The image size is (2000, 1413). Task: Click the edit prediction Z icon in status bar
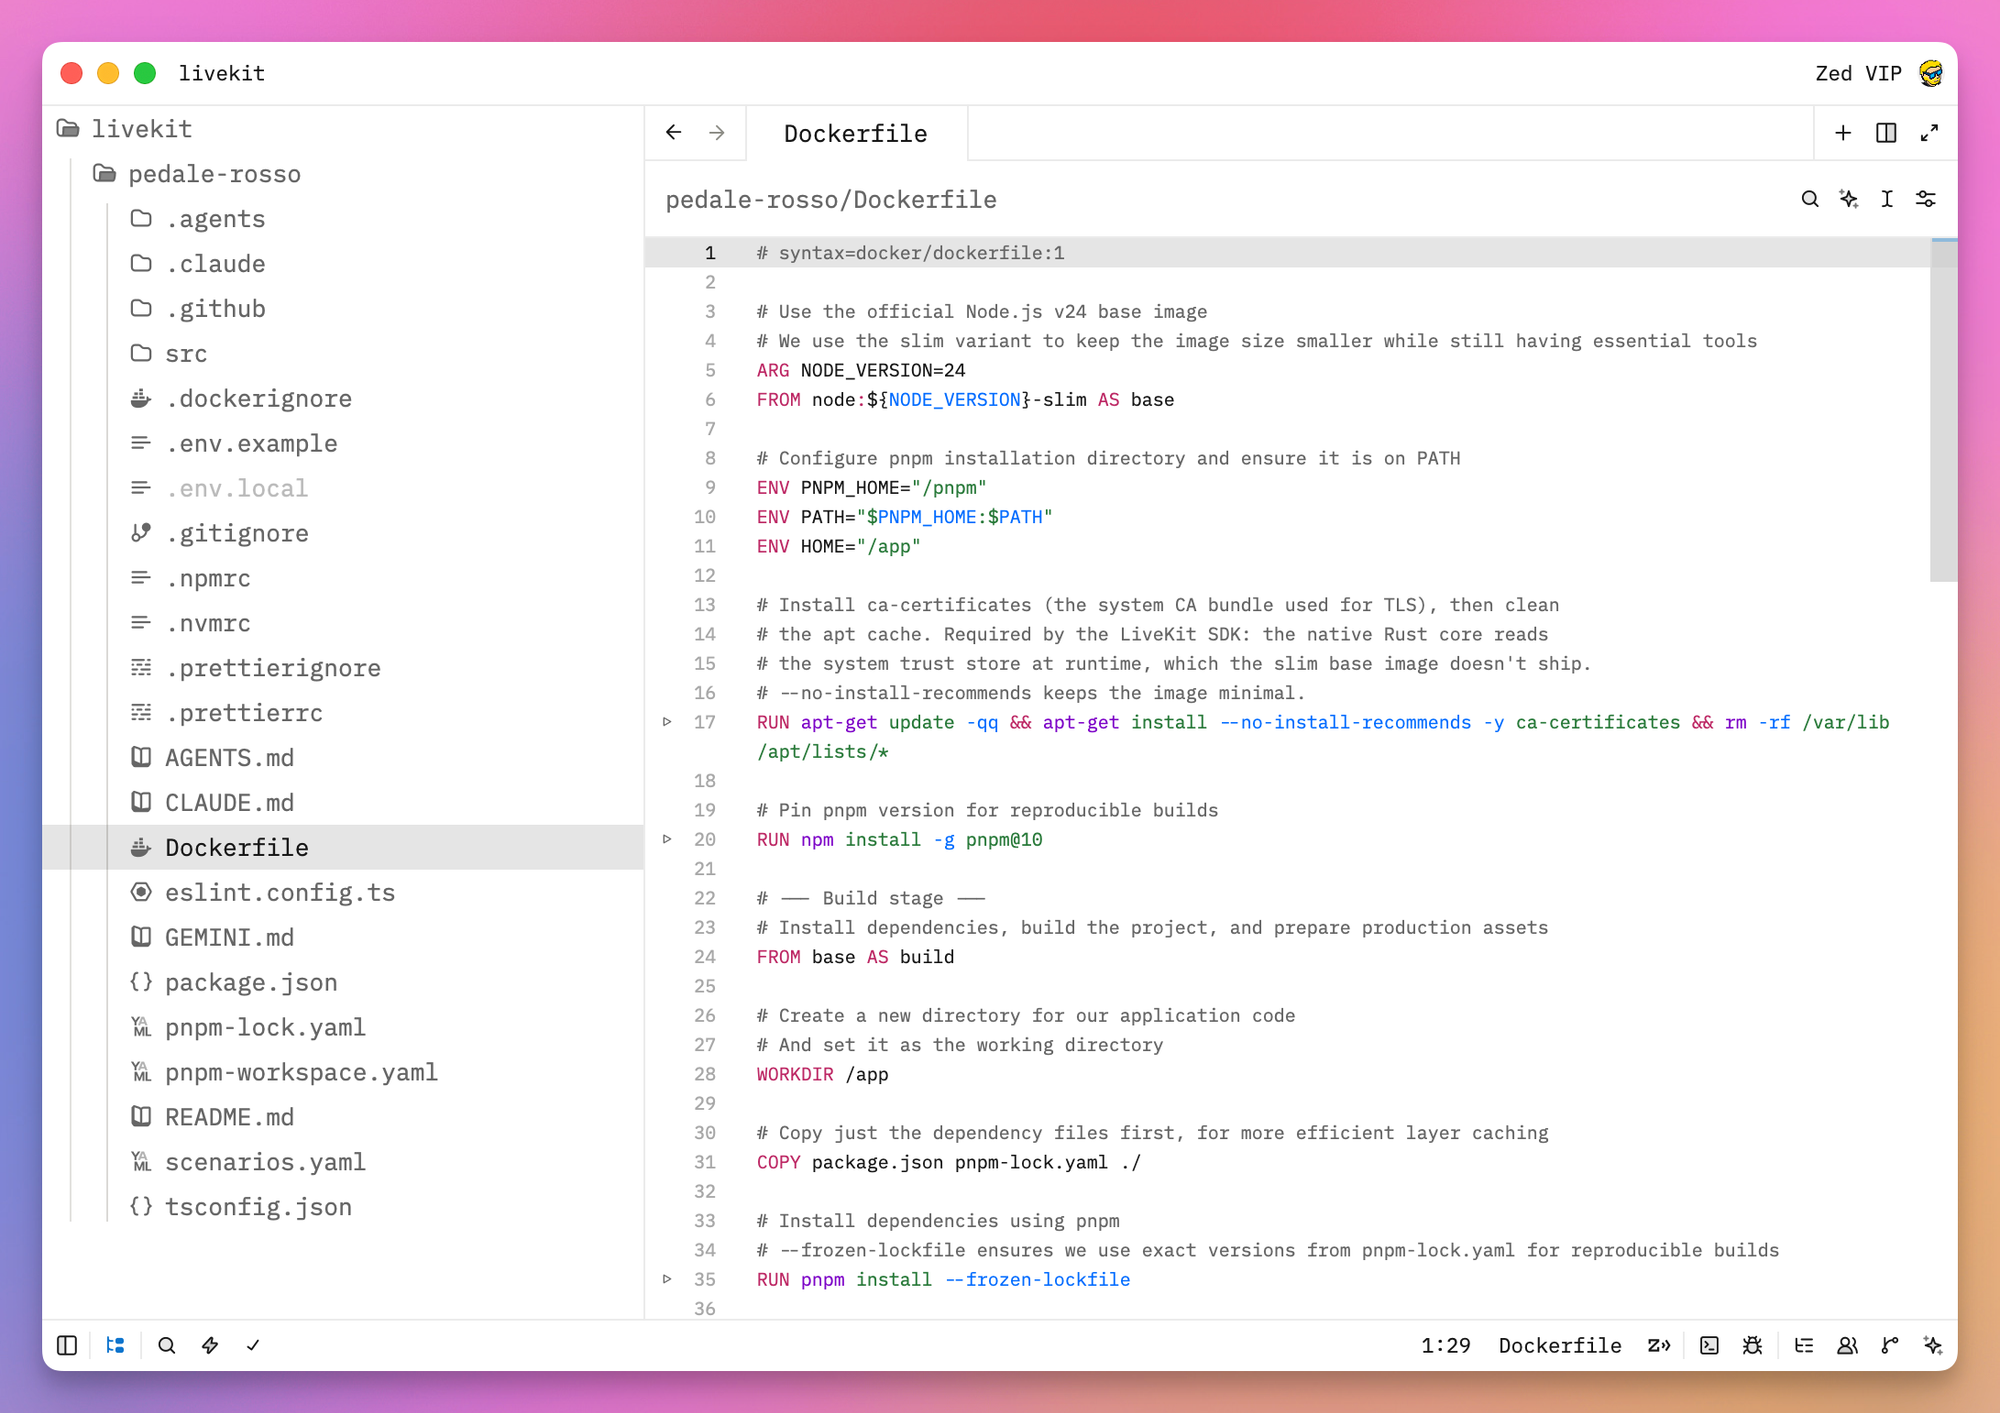pos(1659,1345)
